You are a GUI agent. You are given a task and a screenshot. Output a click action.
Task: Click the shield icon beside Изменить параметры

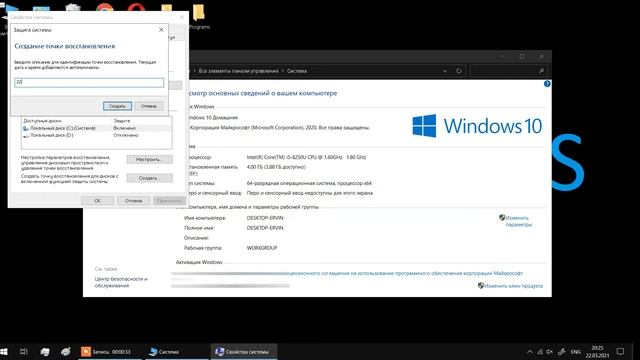pos(502,218)
